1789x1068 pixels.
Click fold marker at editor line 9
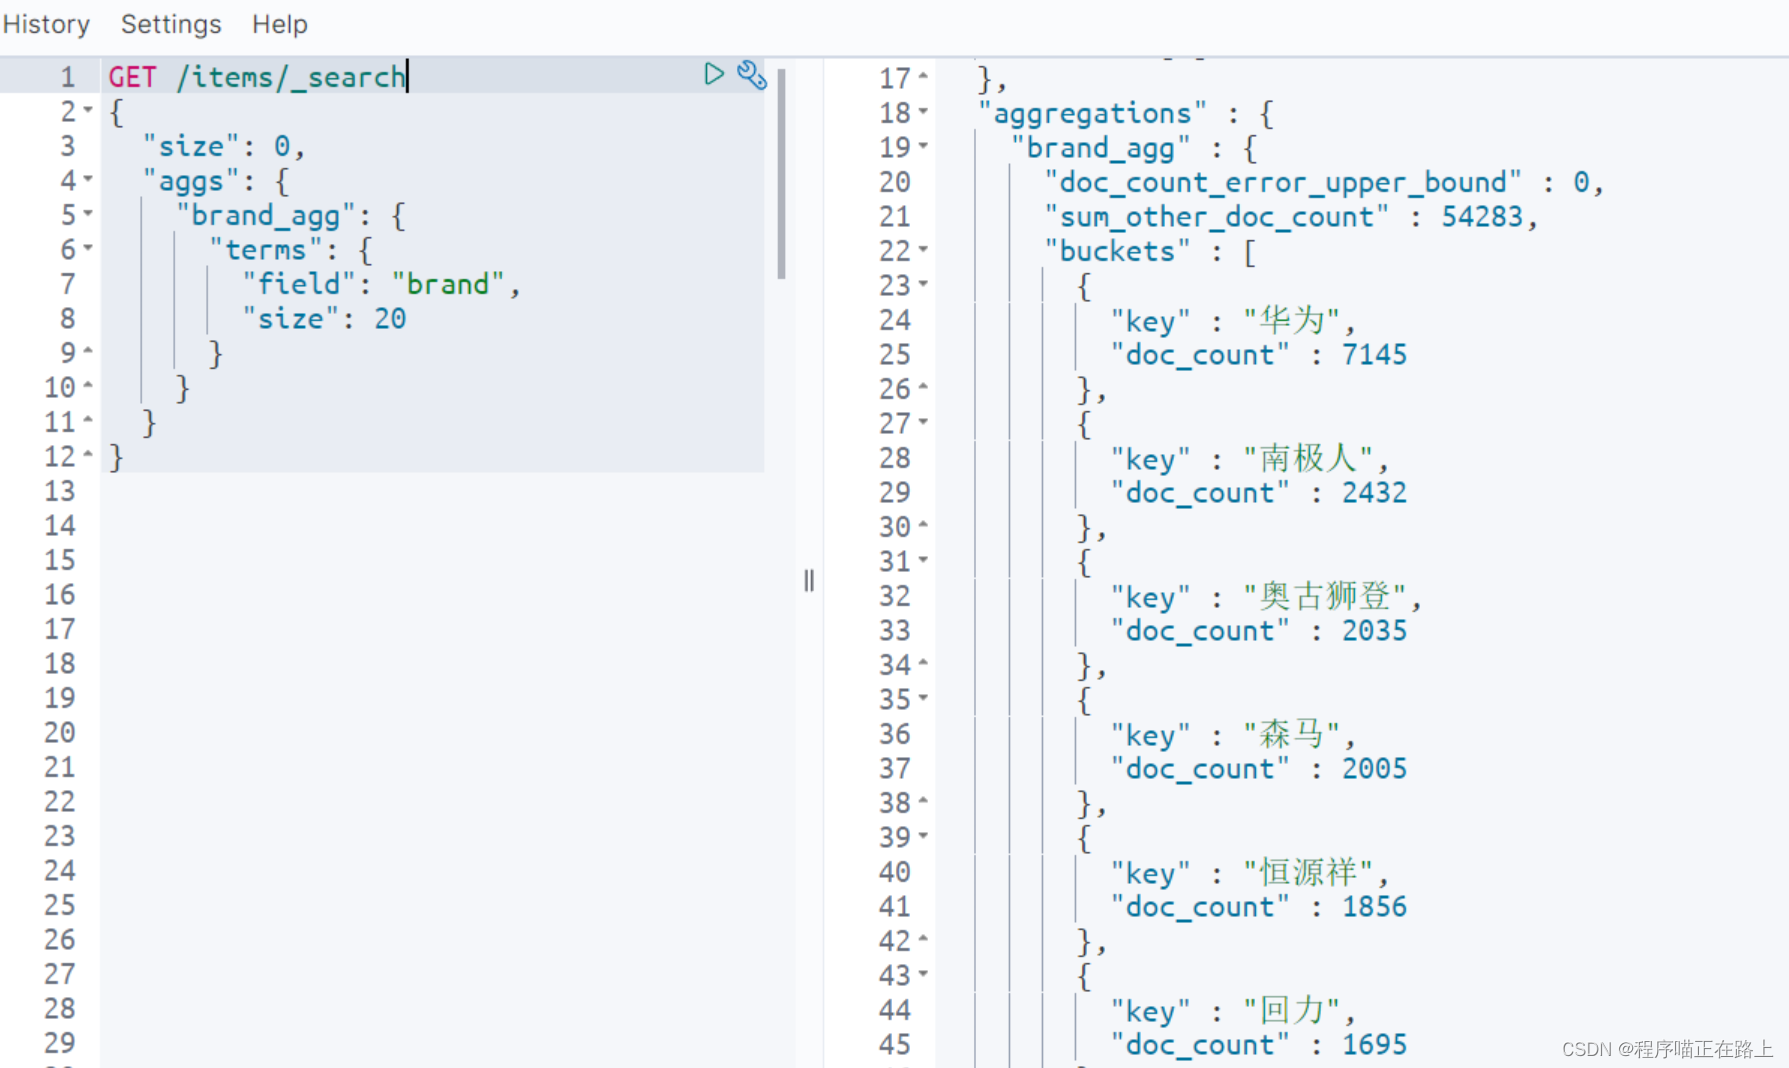(88, 351)
